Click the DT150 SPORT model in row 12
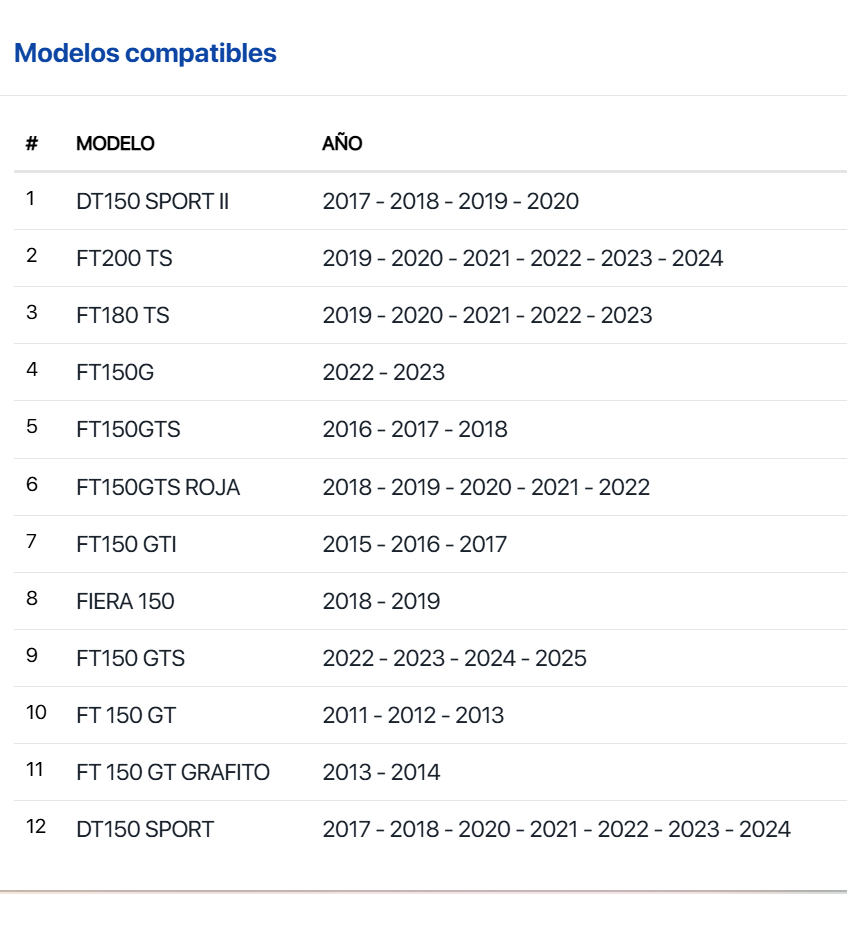 point(145,829)
